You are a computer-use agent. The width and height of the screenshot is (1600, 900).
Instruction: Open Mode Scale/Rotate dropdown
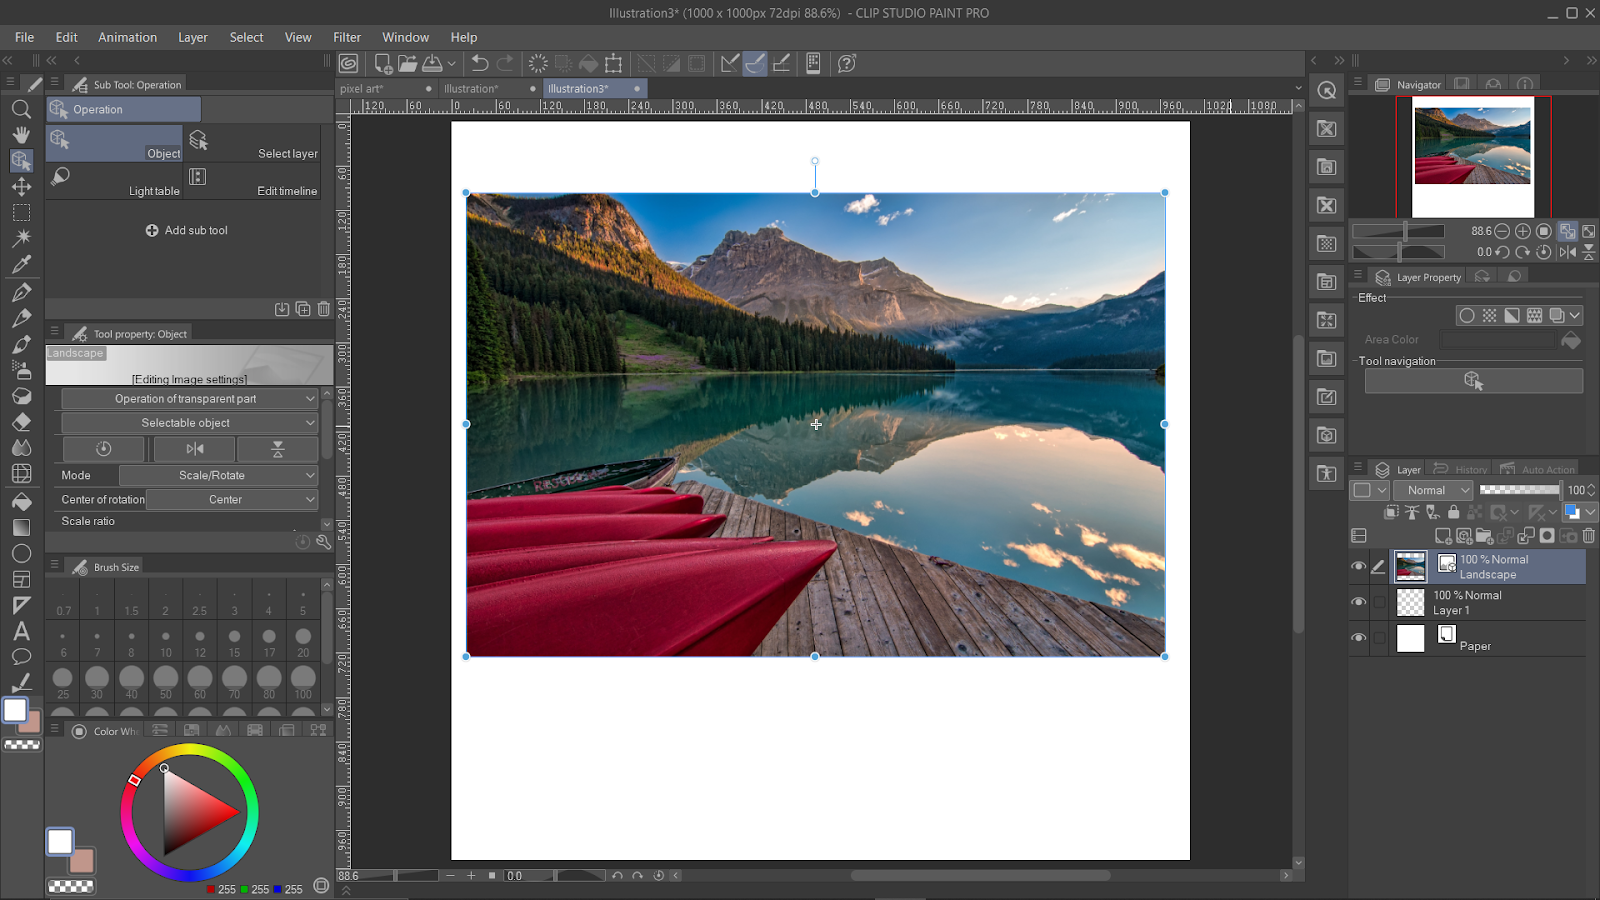(218, 475)
